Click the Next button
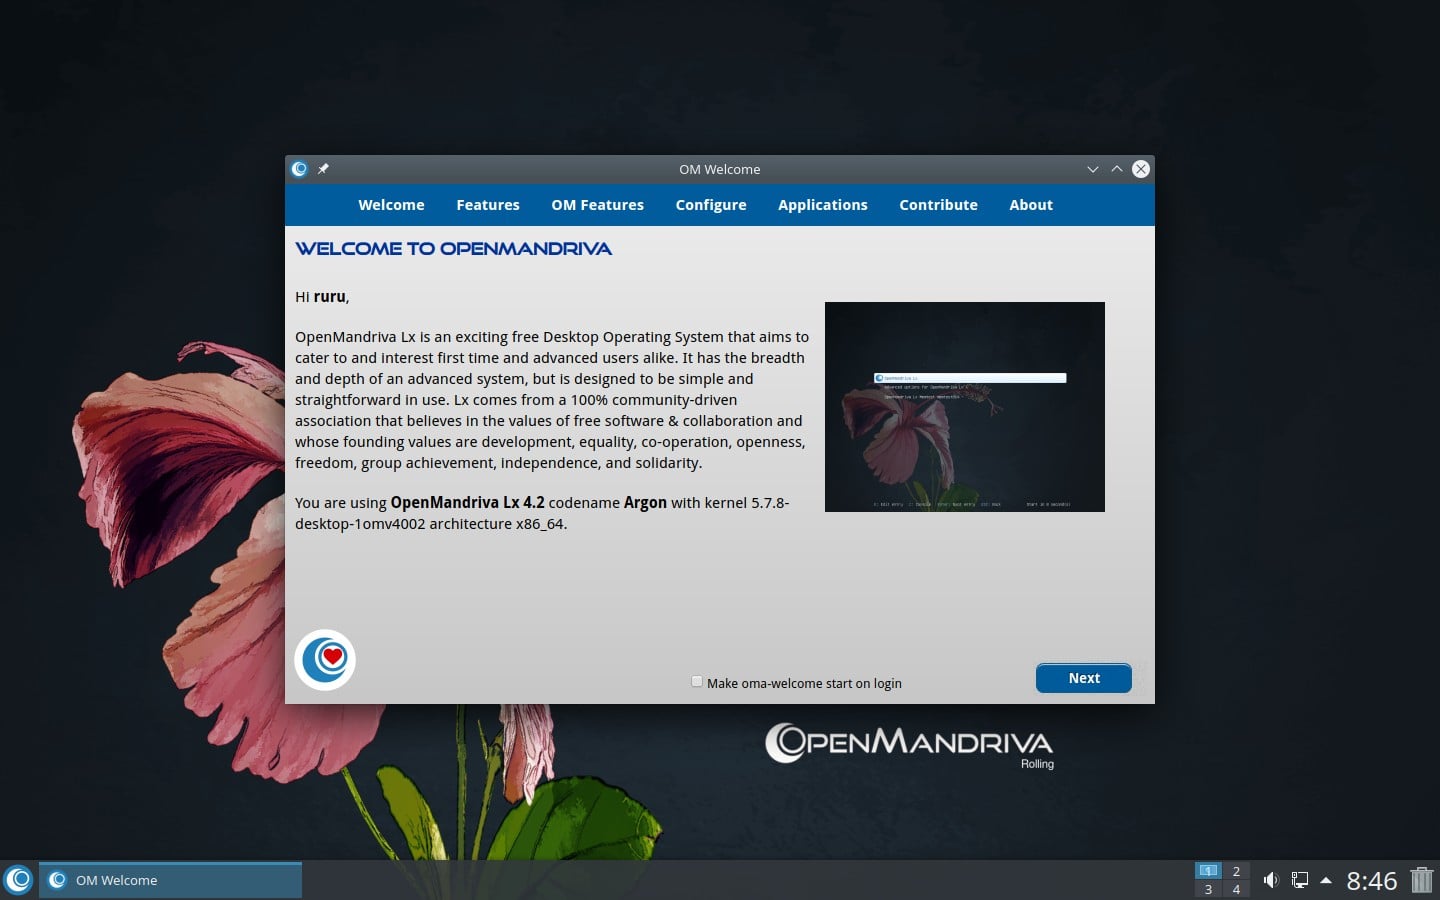Image resolution: width=1440 pixels, height=900 pixels. [x=1084, y=678]
